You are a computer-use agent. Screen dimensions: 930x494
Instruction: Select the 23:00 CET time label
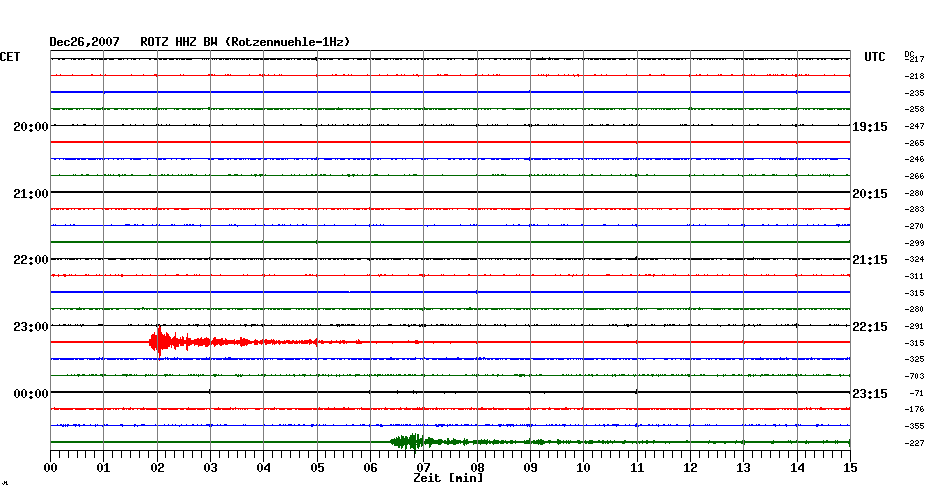pyautogui.click(x=31, y=327)
